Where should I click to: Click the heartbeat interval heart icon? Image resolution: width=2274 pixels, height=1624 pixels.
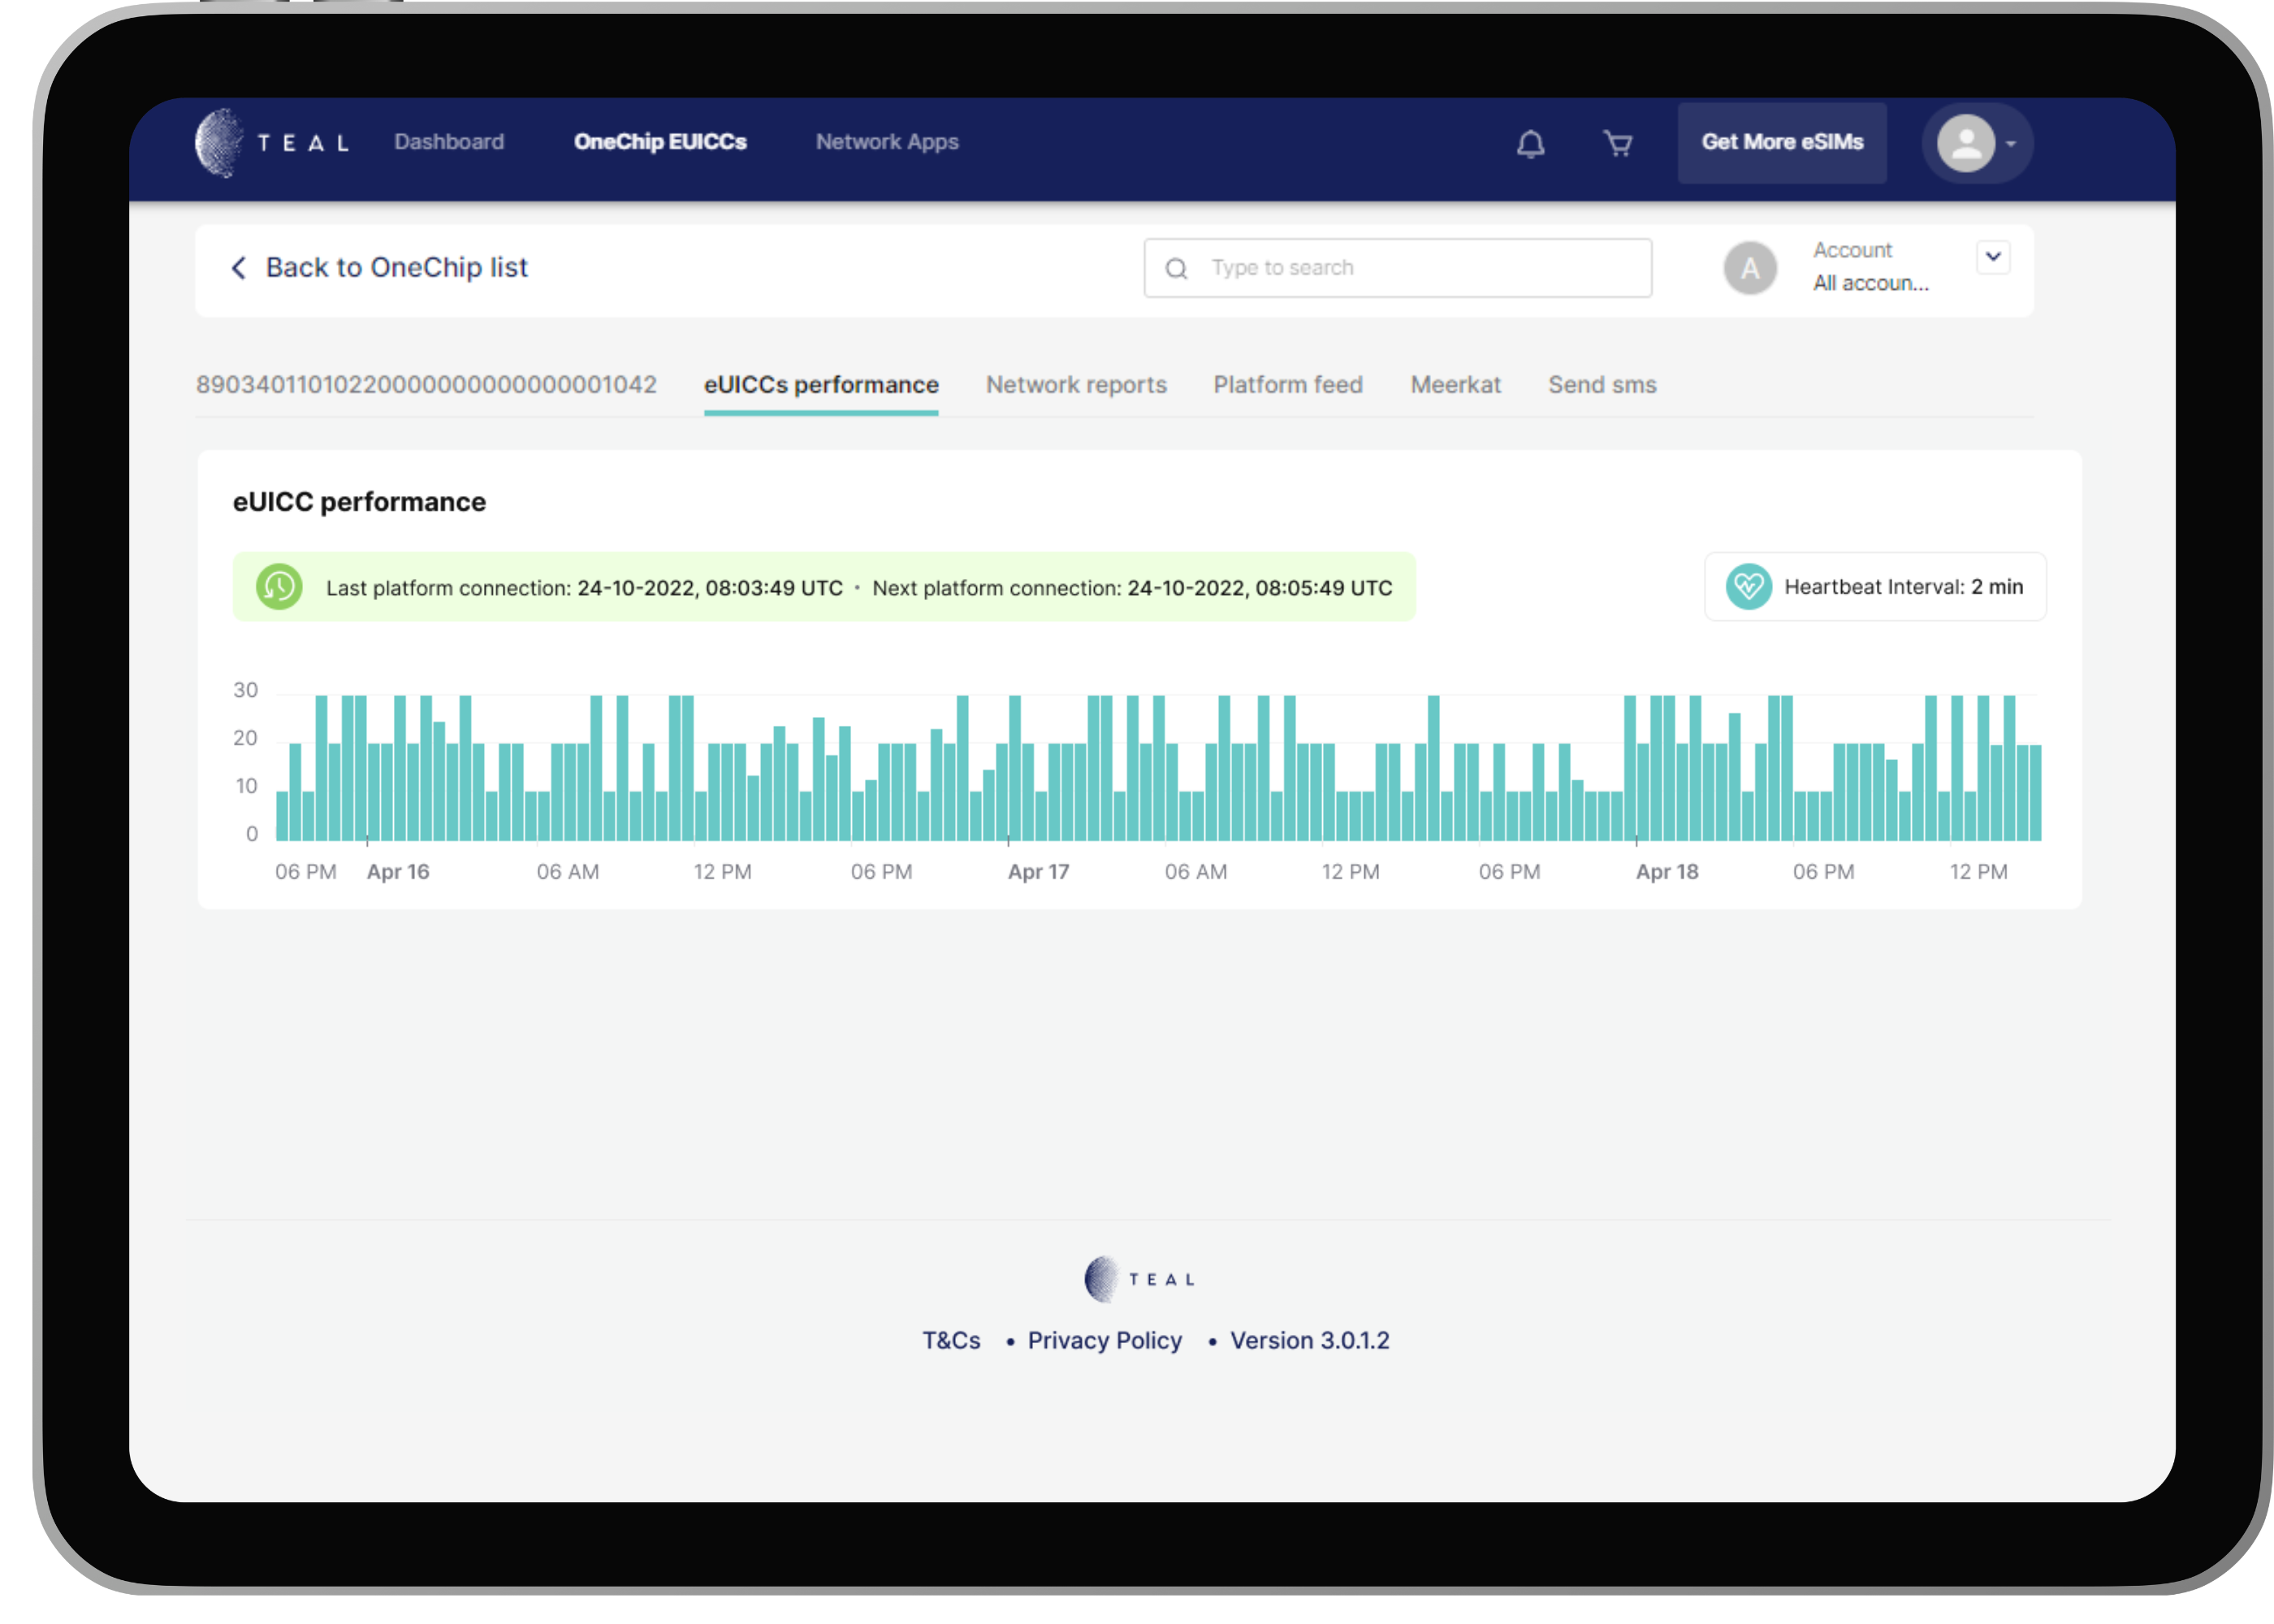click(1748, 587)
